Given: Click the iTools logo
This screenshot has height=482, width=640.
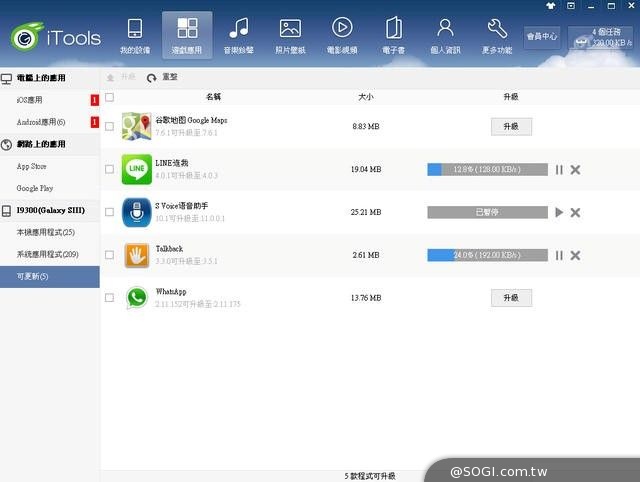Looking at the screenshot, I should click(56, 37).
